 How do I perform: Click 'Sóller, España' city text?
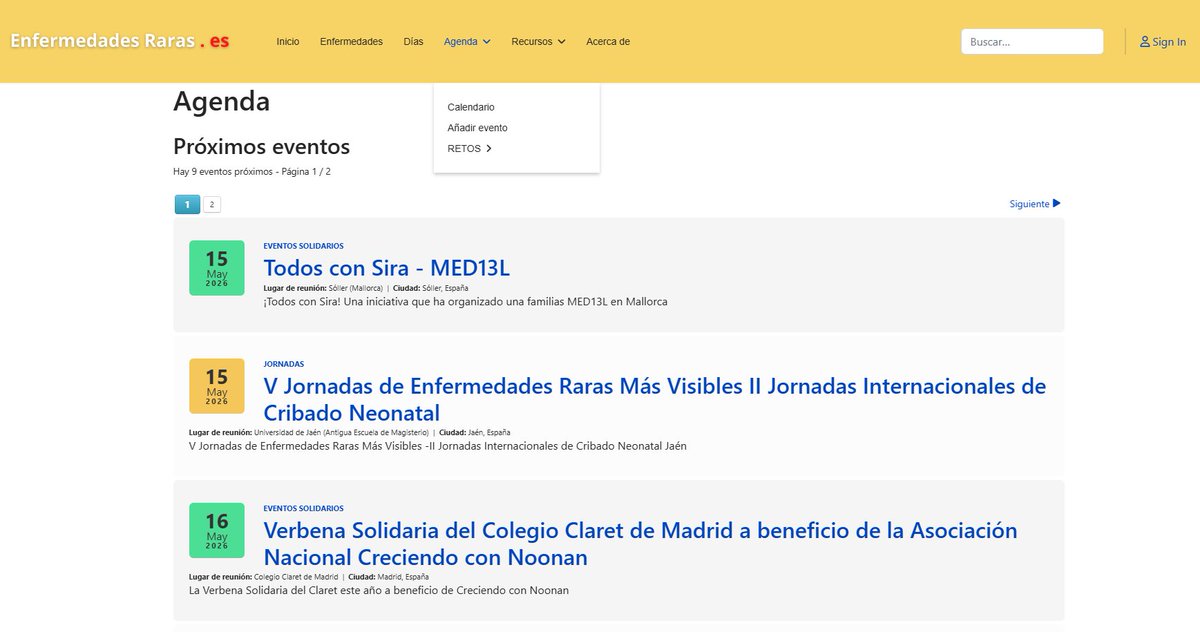pos(446,288)
